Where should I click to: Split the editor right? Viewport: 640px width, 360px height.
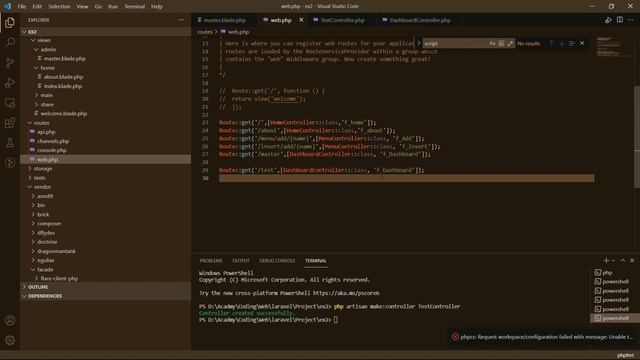[620, 20]
